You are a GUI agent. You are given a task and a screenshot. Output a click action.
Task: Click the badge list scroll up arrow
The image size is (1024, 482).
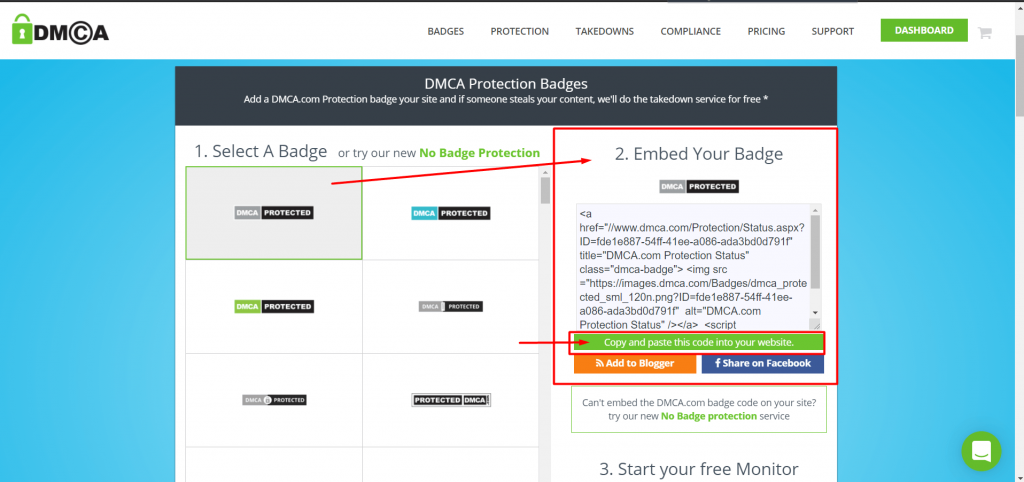click(545, 172)
